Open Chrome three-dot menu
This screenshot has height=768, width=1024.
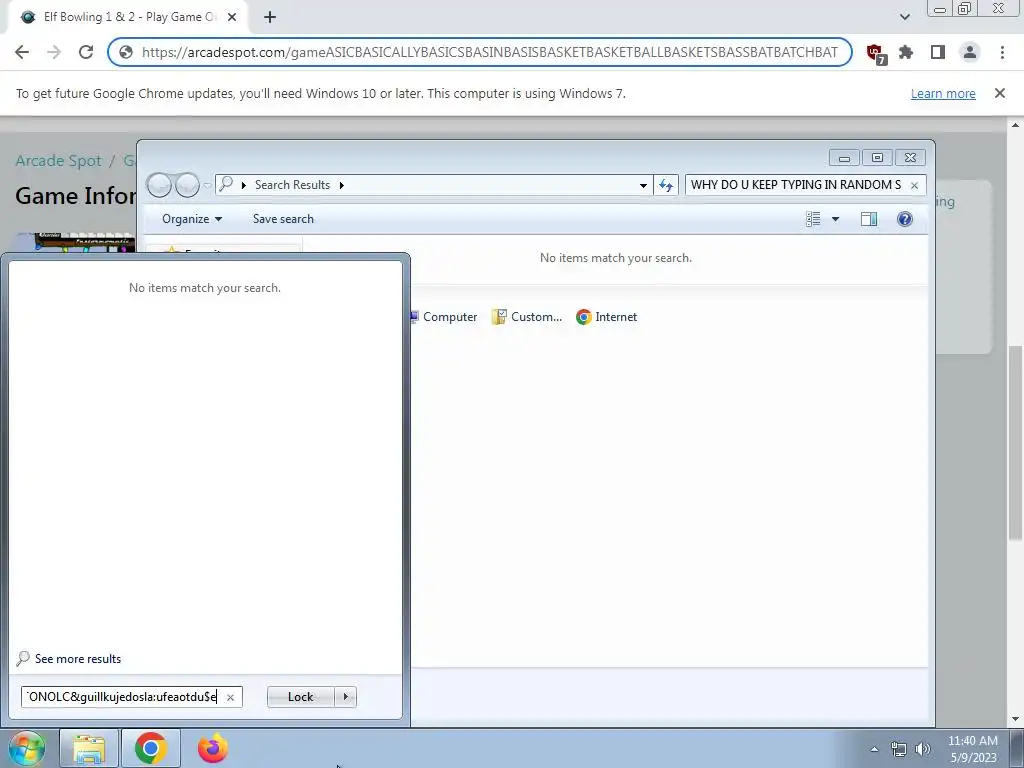[1002, 52]
